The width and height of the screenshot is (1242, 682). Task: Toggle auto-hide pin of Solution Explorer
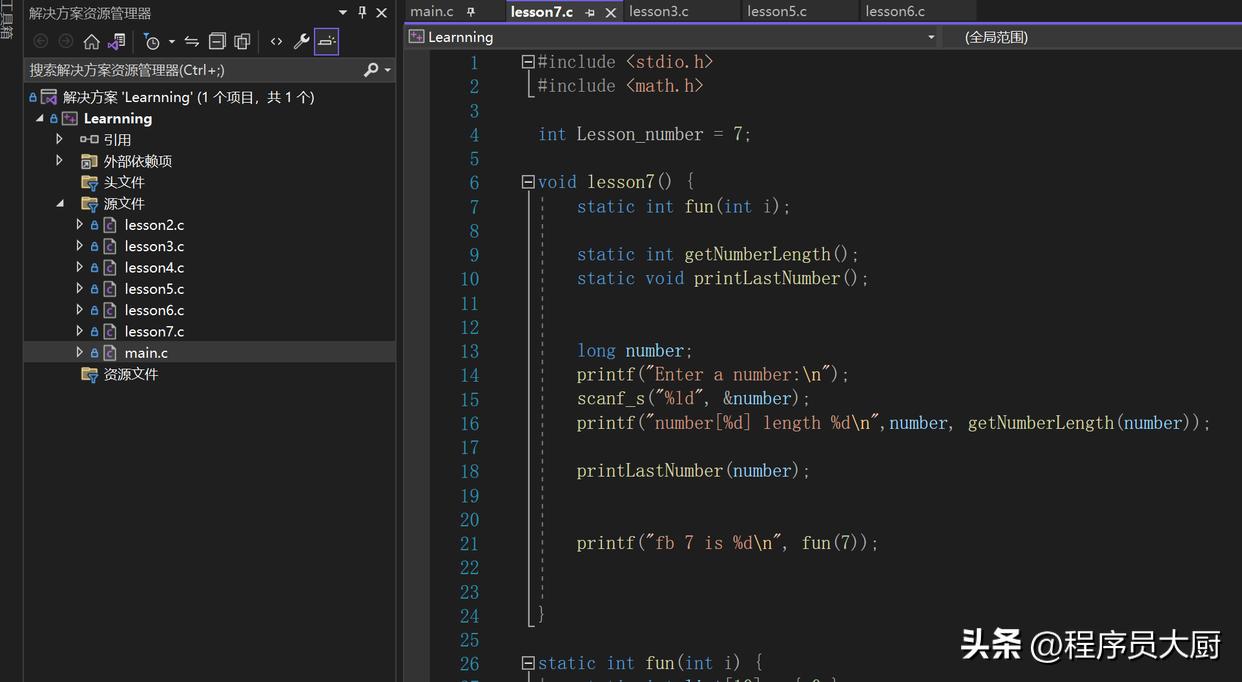[362, 13]
